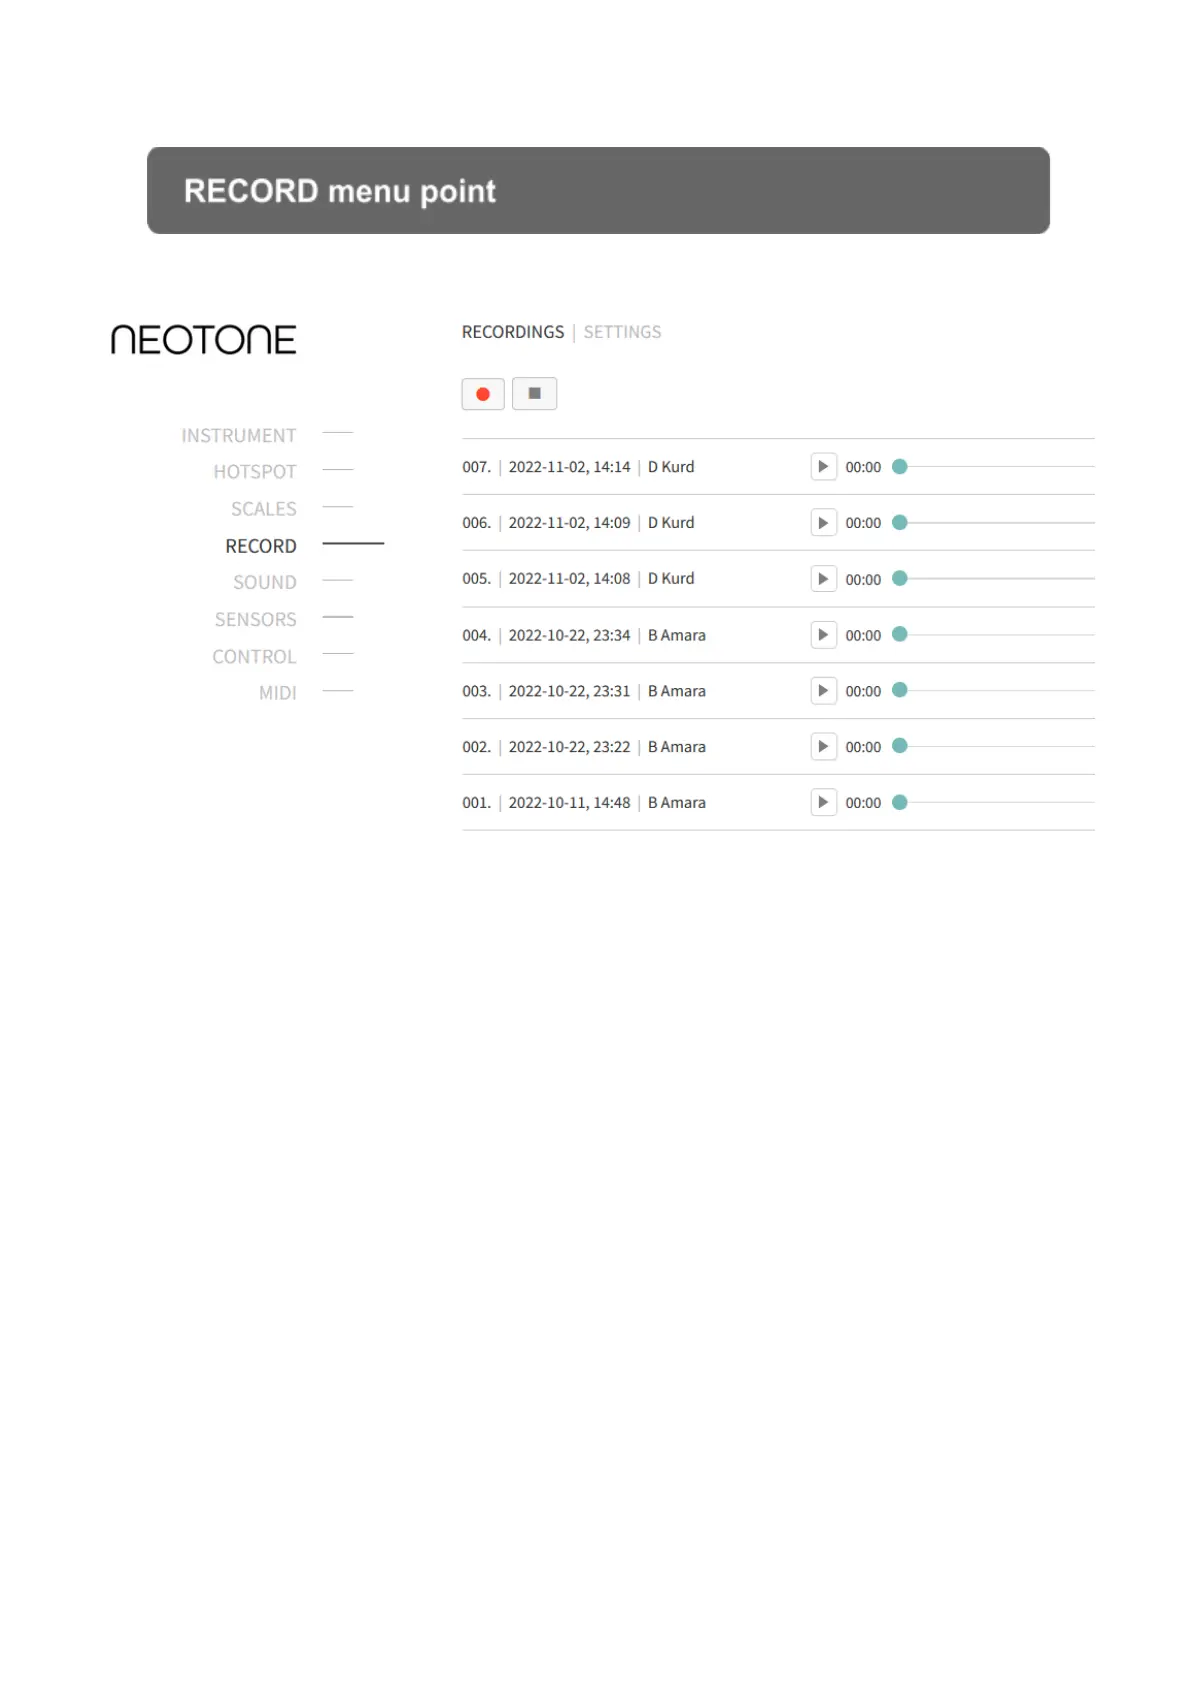The image size is (1192, 1684).
Task: Select the 2022-11-02, 14:14 recording date
Action: pos(569,467)
